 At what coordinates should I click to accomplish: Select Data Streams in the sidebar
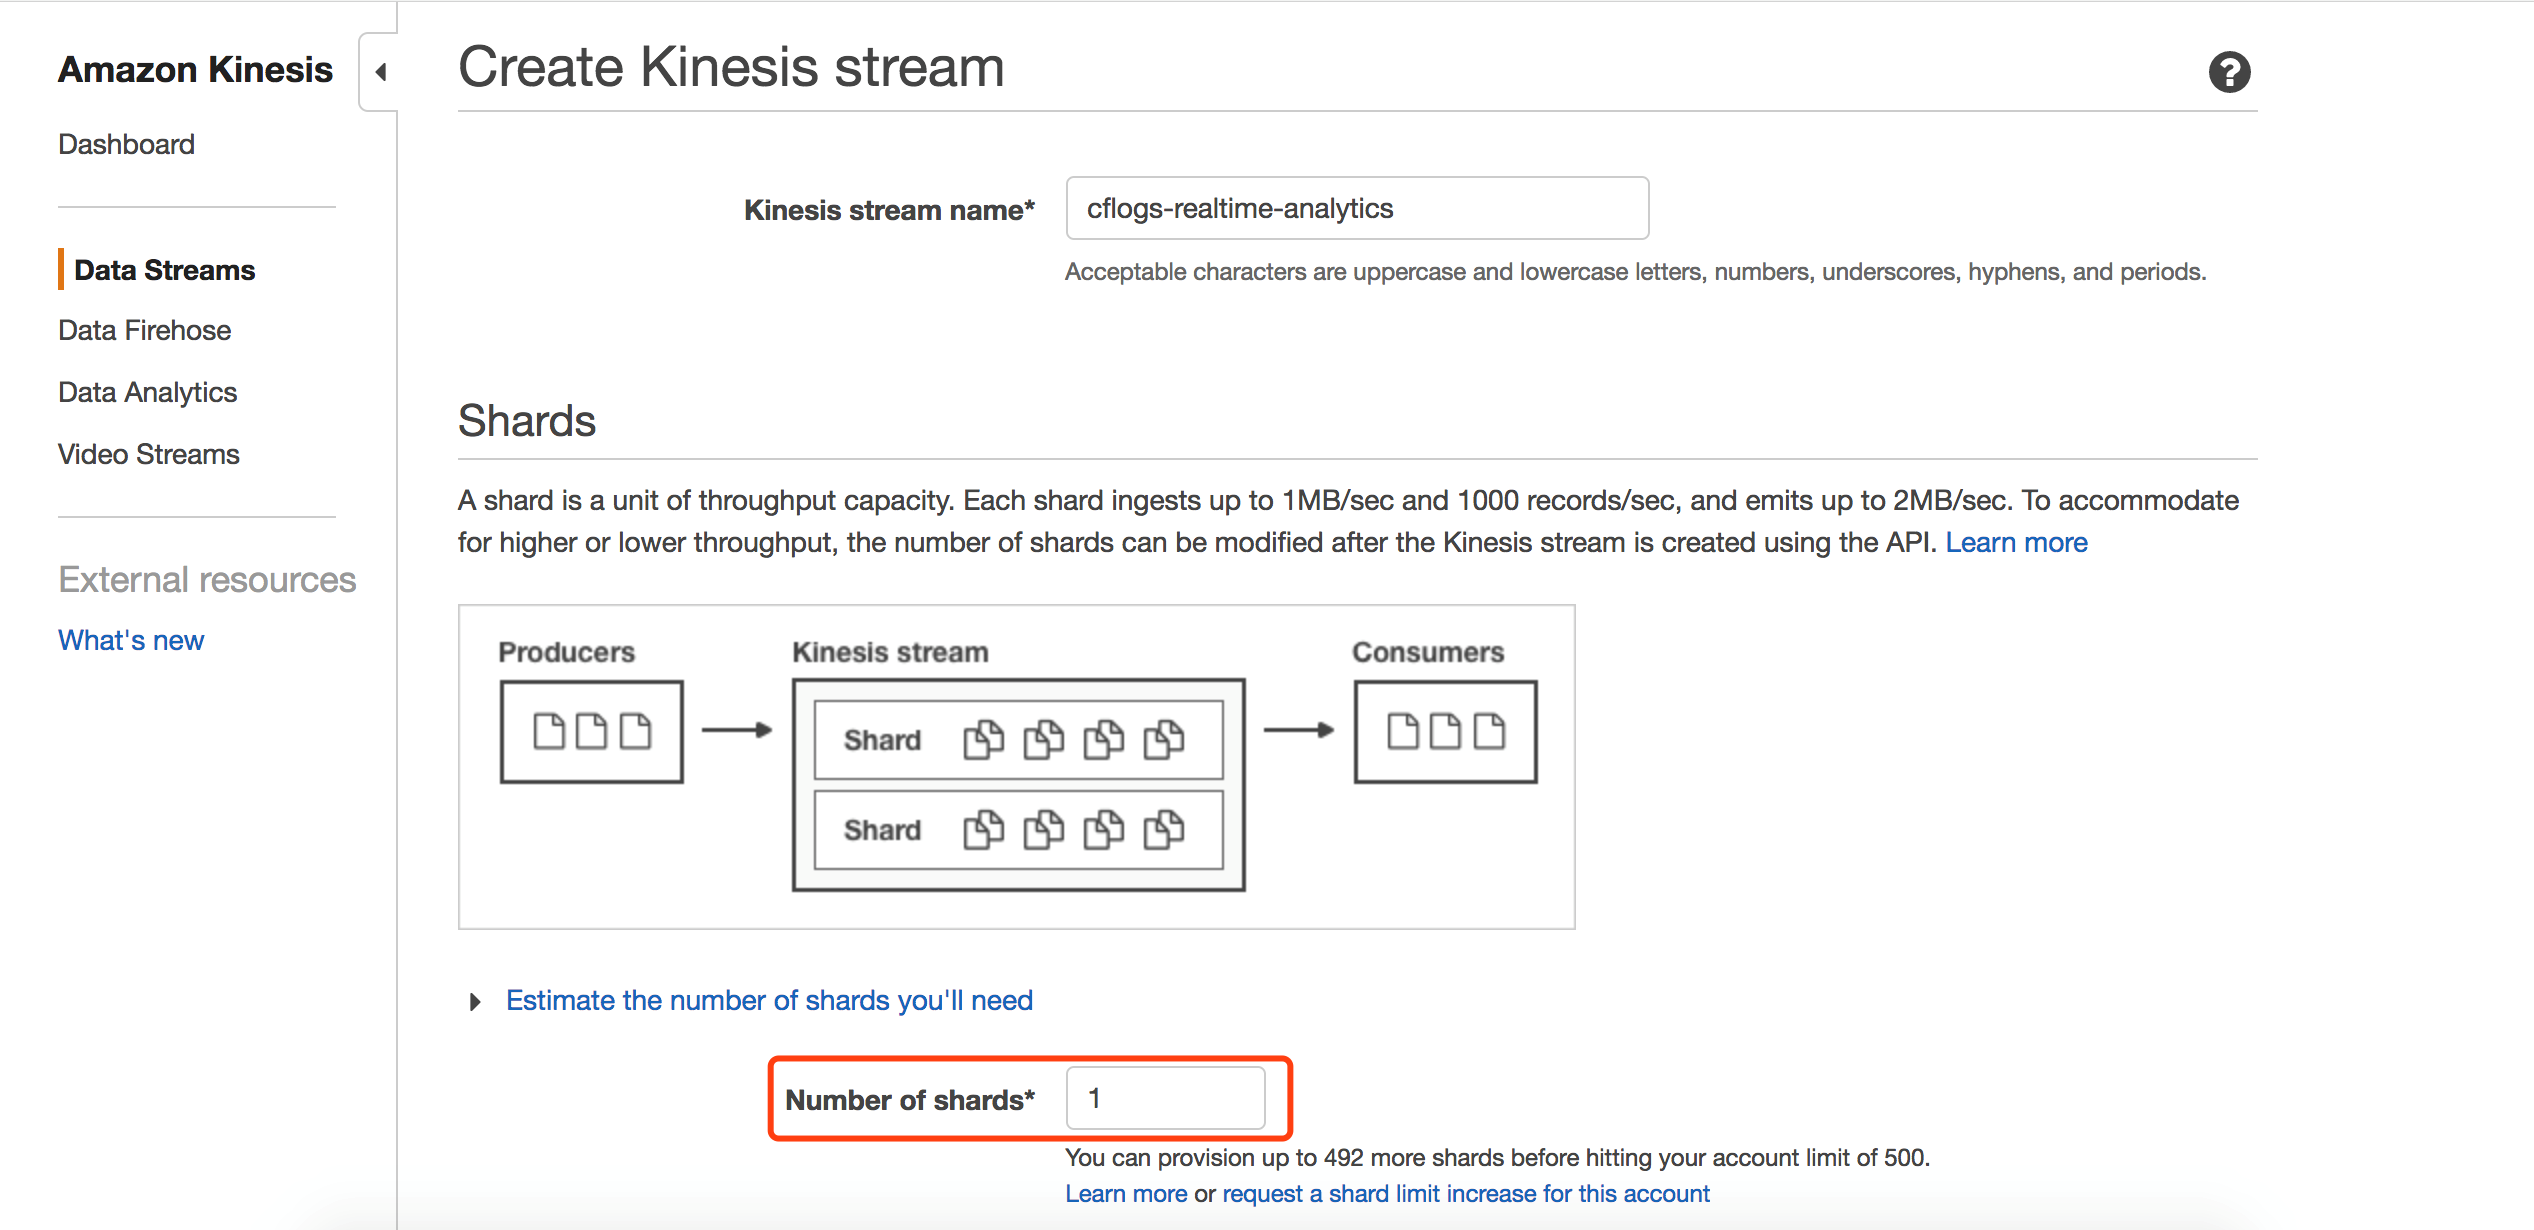click(x=165, y=270)
